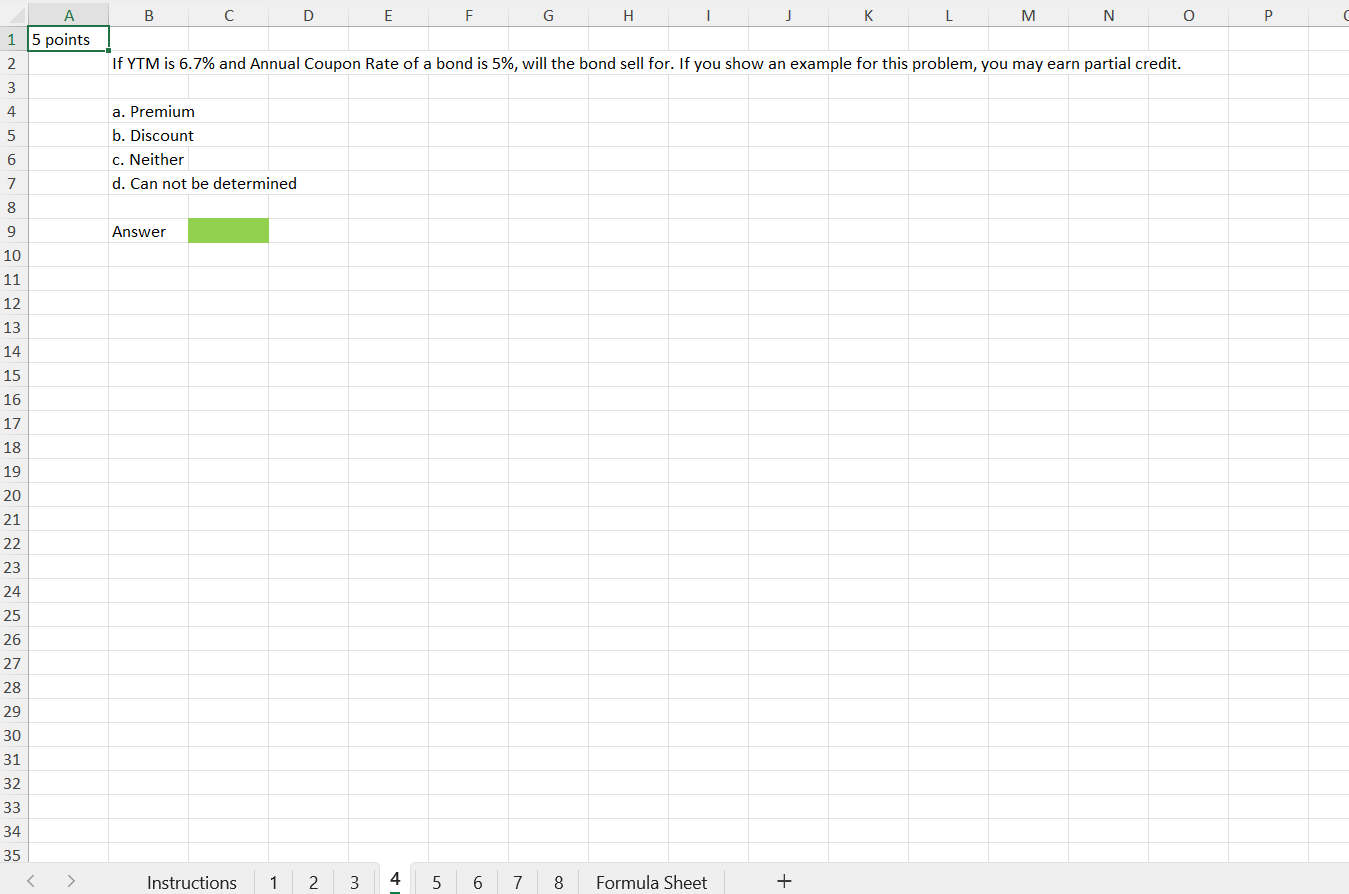Select column B by its header
Viewport: 1349px width, 894px height.
[148, 15]
